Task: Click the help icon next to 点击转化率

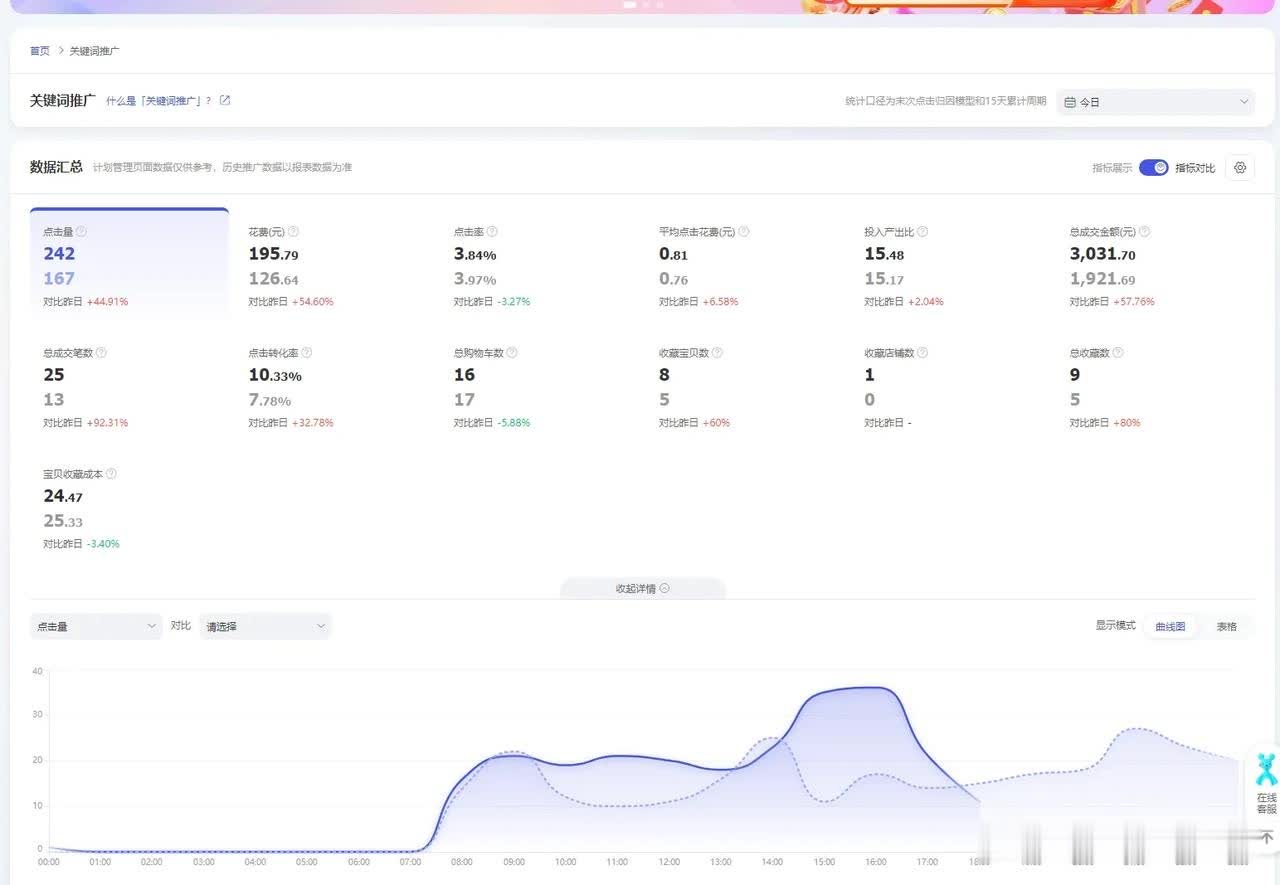Action: click(x=306, y=352)
